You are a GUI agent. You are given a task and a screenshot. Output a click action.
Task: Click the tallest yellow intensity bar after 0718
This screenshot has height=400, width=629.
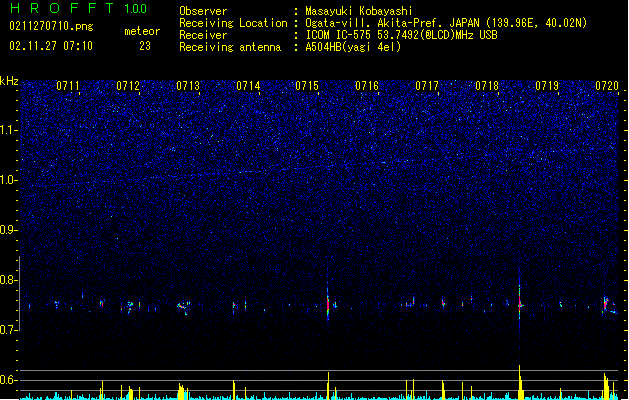[520, 382]
